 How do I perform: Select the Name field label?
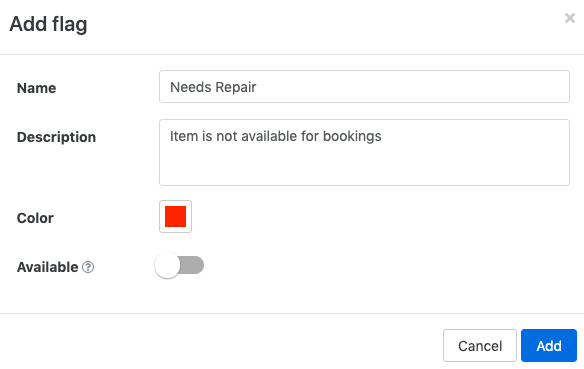[36, 88]
